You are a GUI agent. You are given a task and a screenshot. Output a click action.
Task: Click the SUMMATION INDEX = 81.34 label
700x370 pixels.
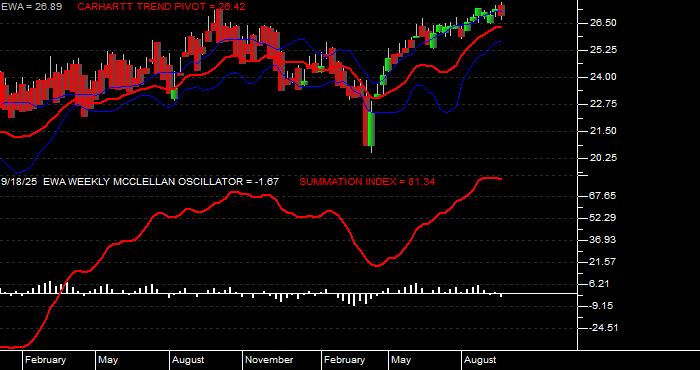tap(367, 182)
